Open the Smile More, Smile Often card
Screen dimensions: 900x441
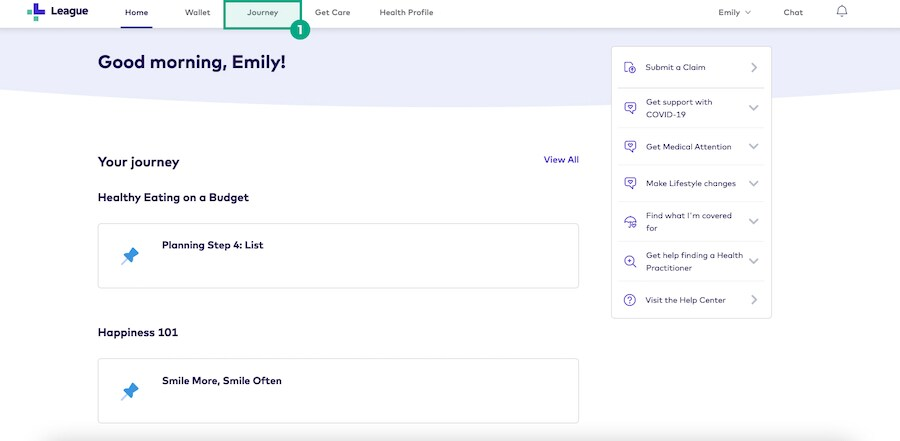(x=338, y=390)
